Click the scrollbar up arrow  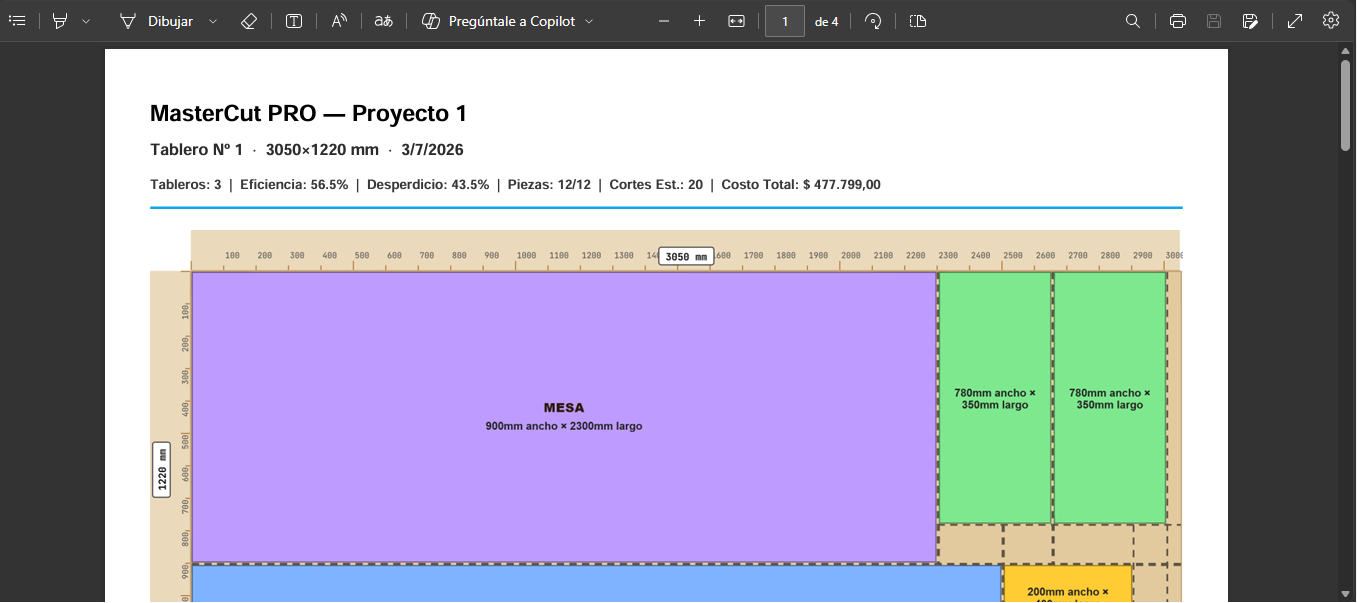coord(1346,50)
